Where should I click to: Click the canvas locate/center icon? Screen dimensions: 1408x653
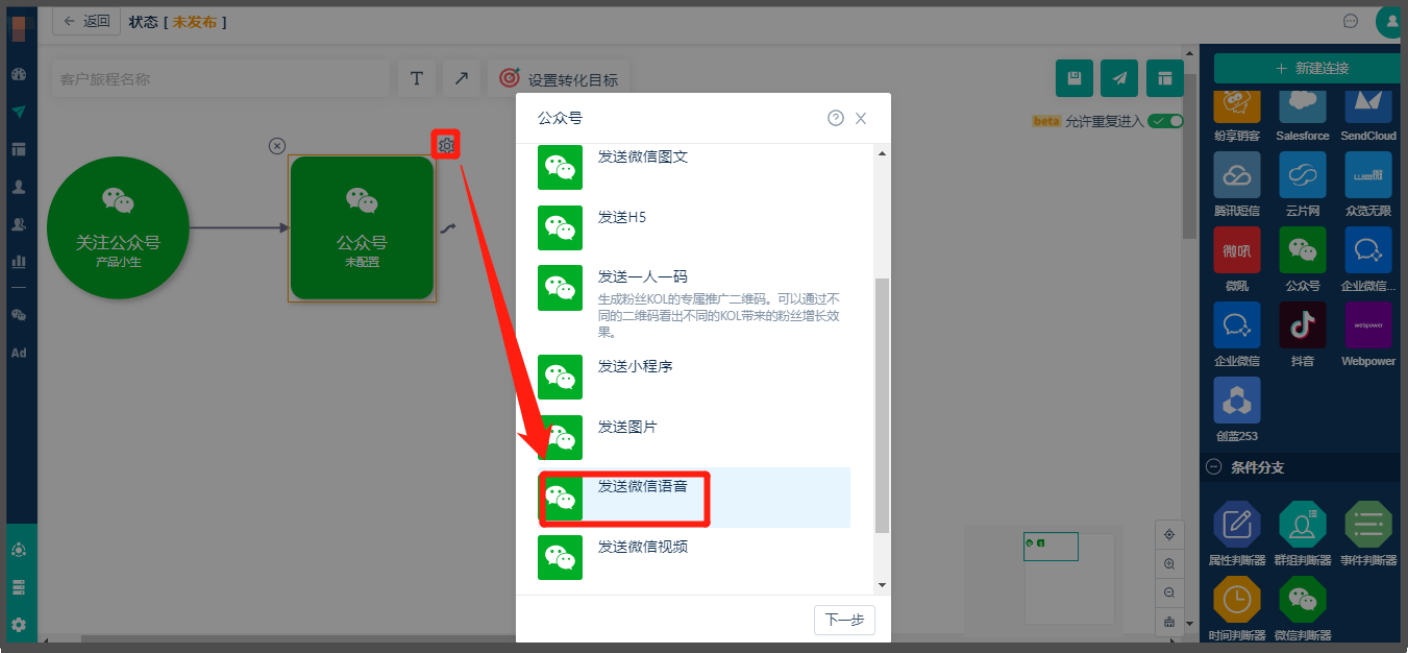point(1169,535)
